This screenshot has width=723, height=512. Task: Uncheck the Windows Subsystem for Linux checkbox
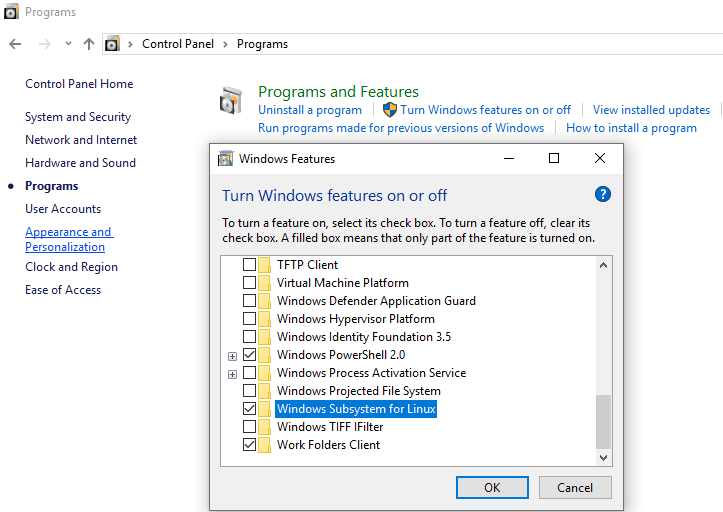tap(249, 409)
